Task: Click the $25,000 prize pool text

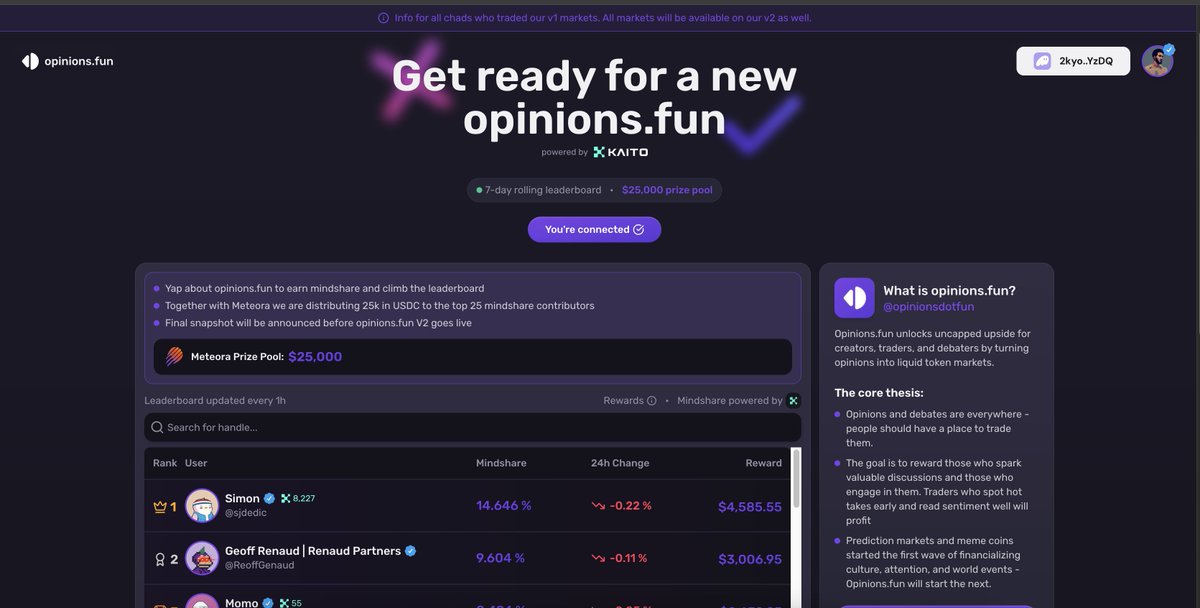Action: click(667, 190)
